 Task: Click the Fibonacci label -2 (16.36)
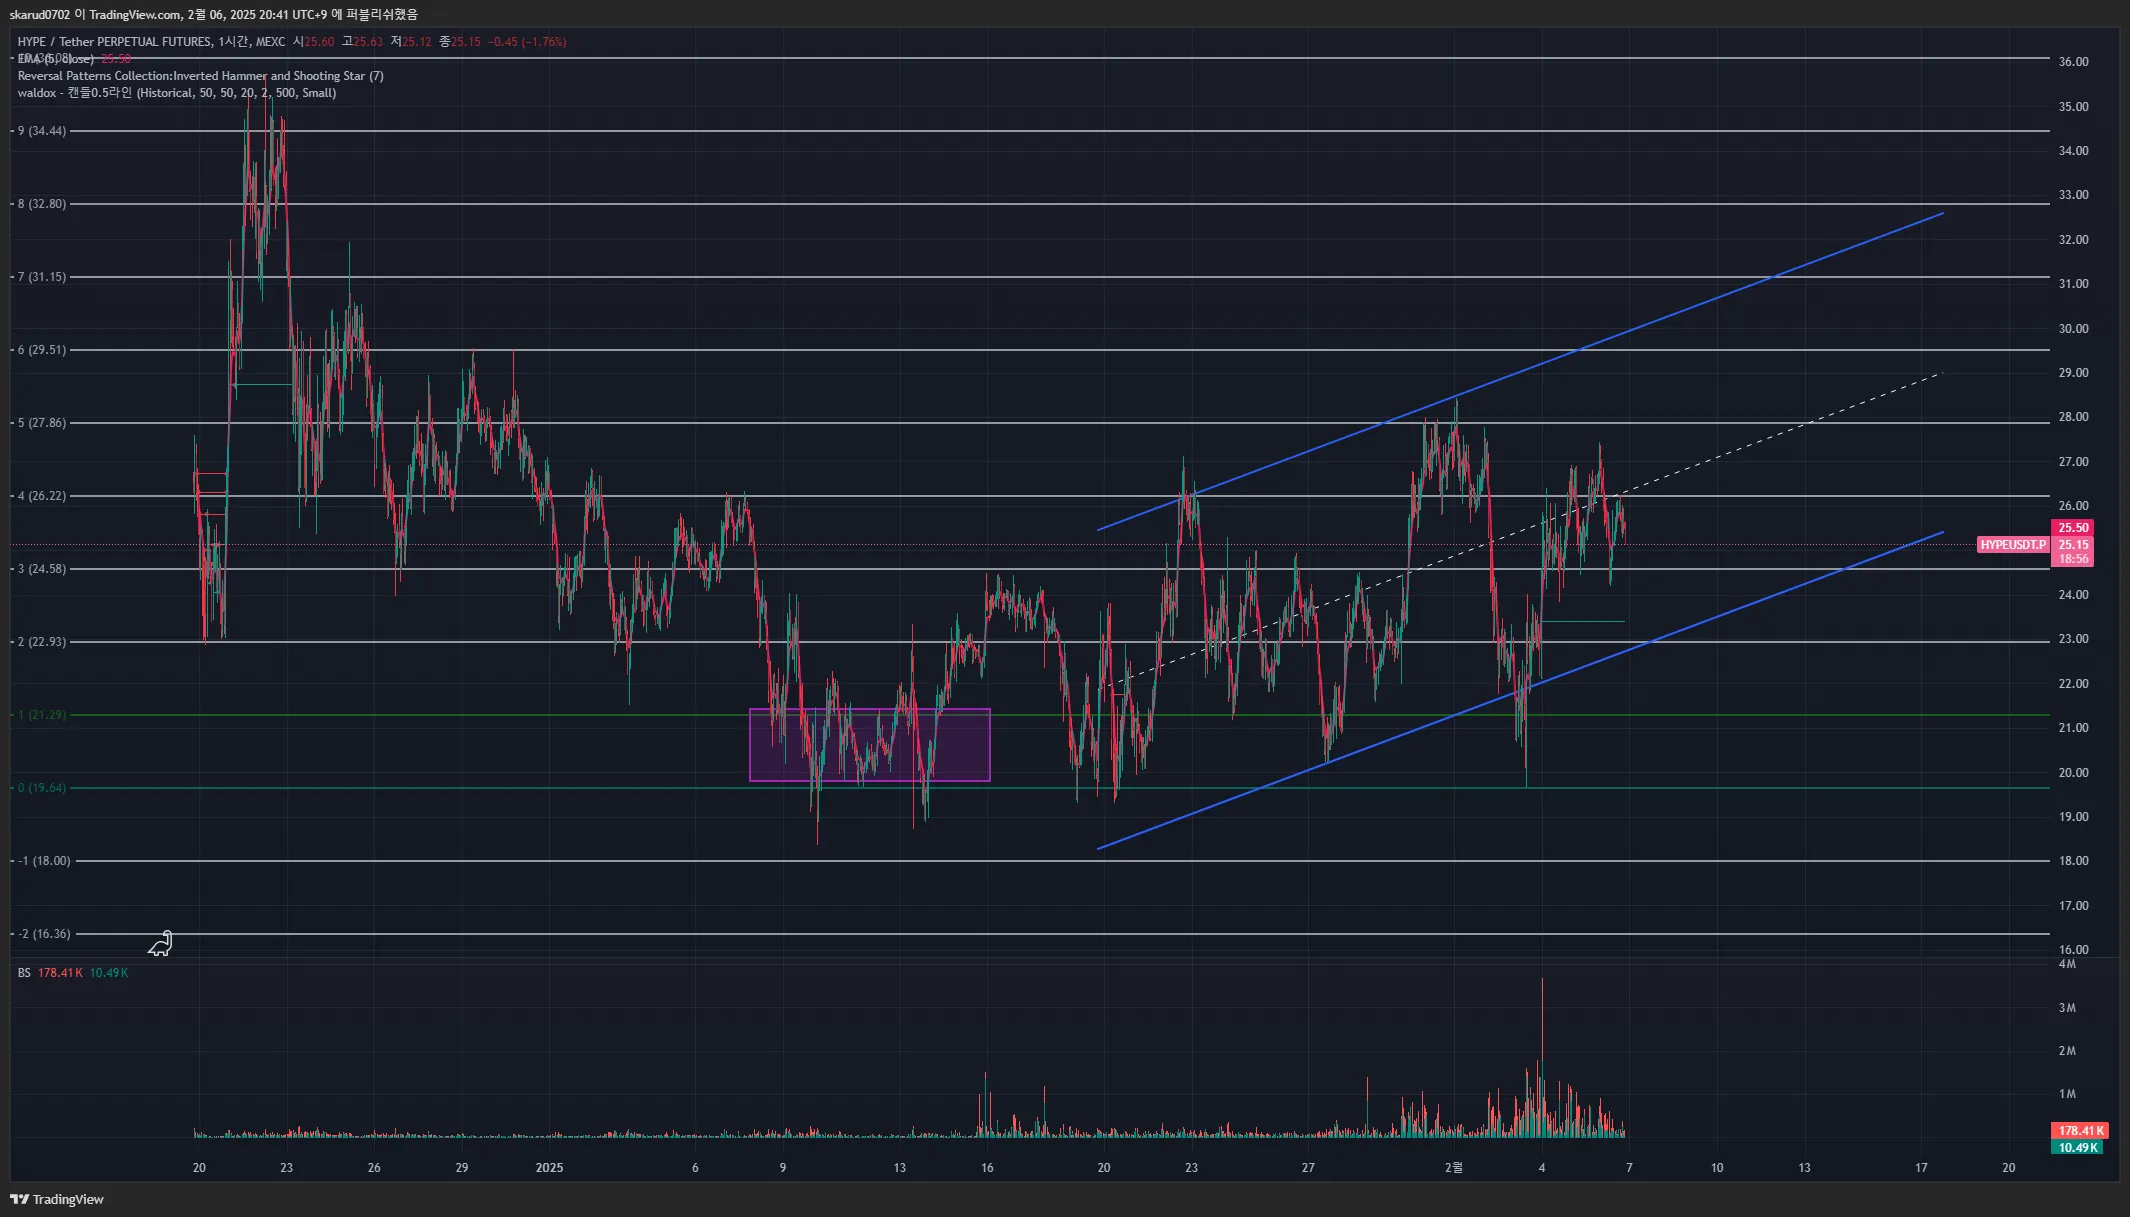click(x=44, y=934)
